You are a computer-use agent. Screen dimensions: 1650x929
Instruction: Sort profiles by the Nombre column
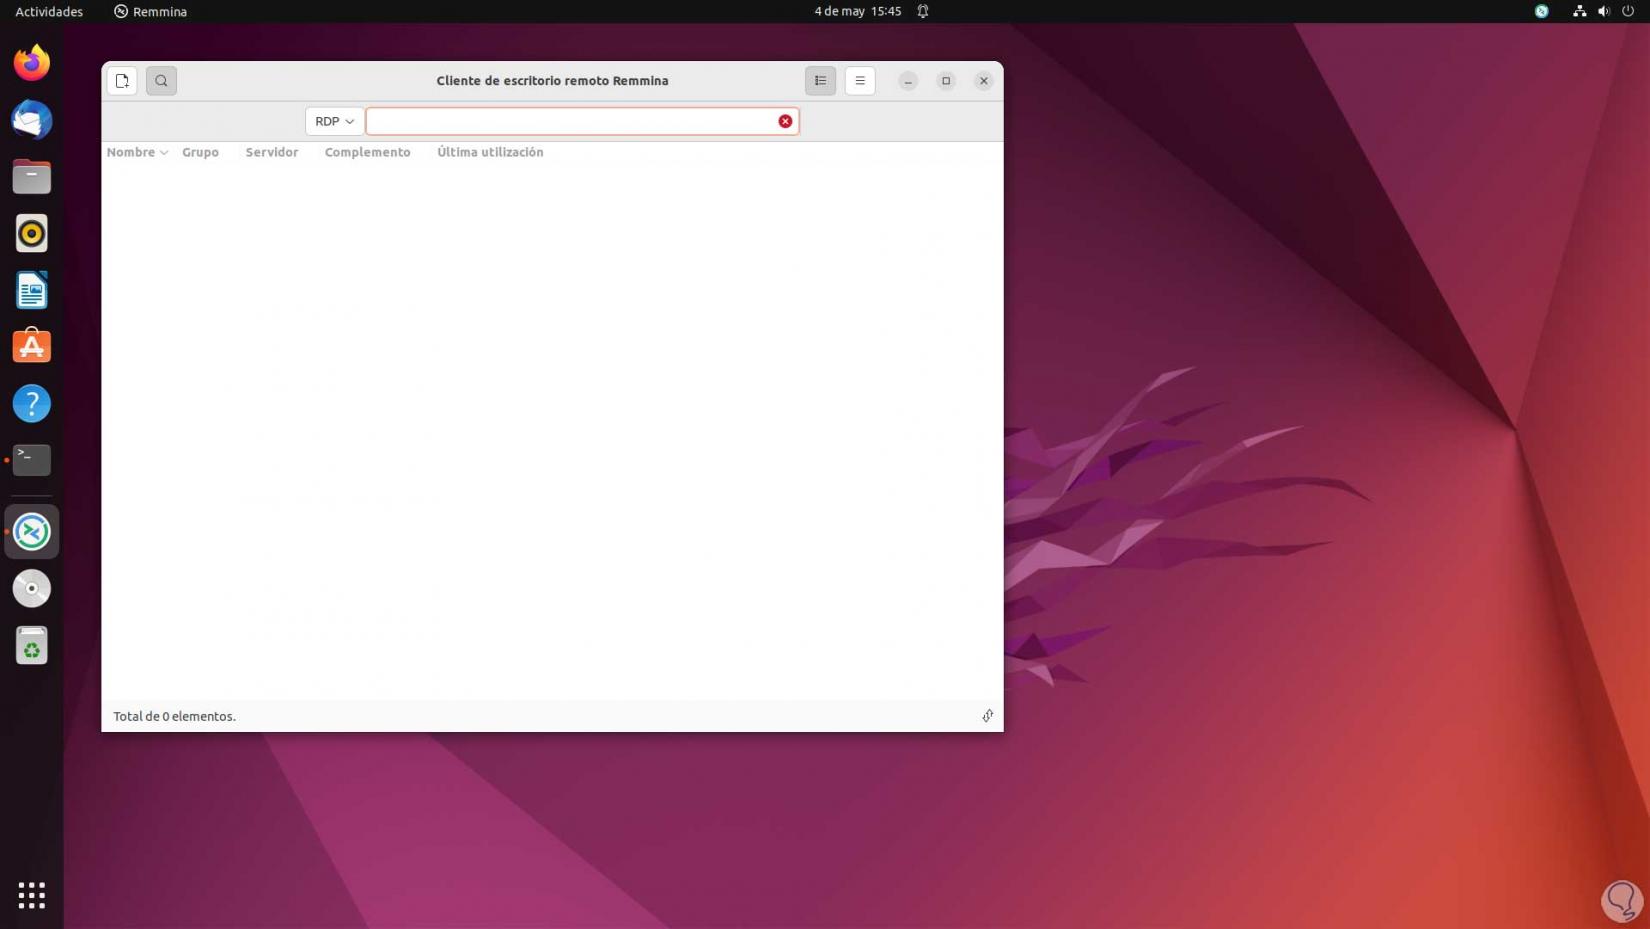point(137,152)
